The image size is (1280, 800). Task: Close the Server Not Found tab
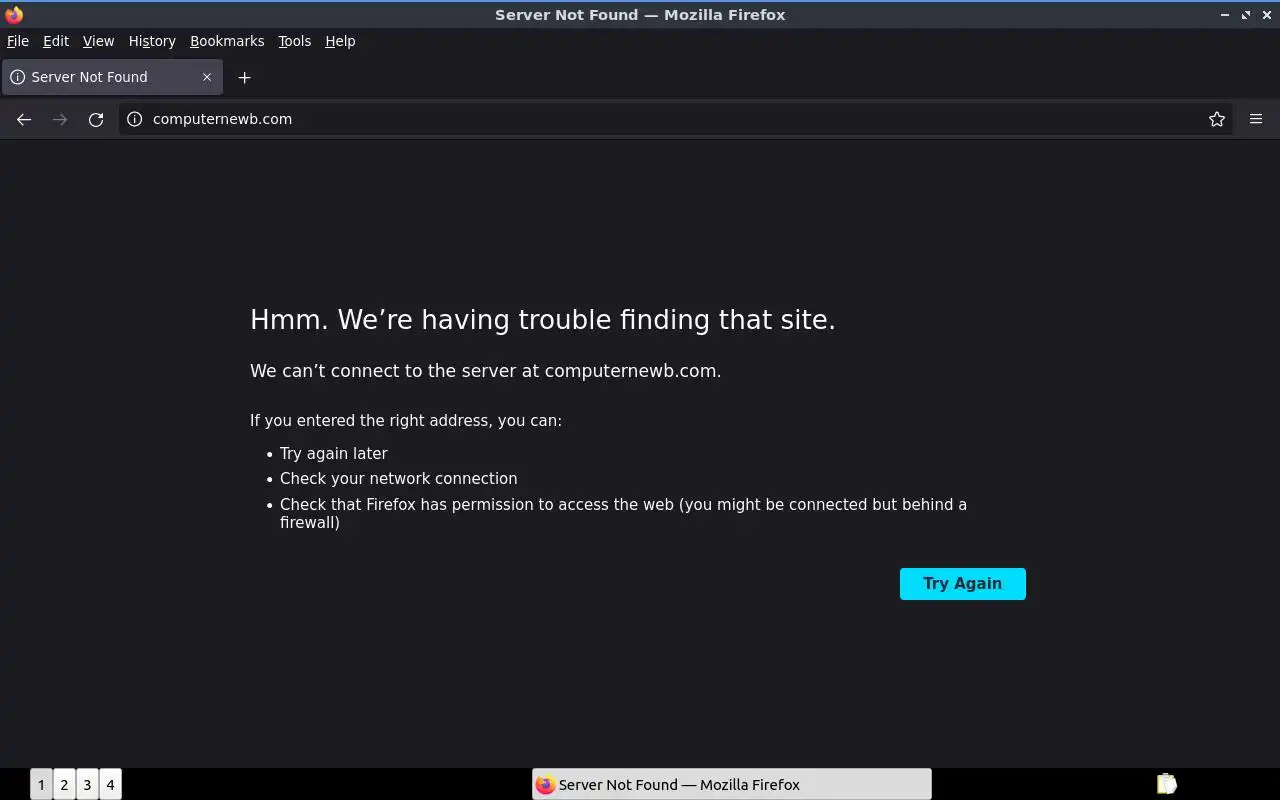click(x=207, y=77)
